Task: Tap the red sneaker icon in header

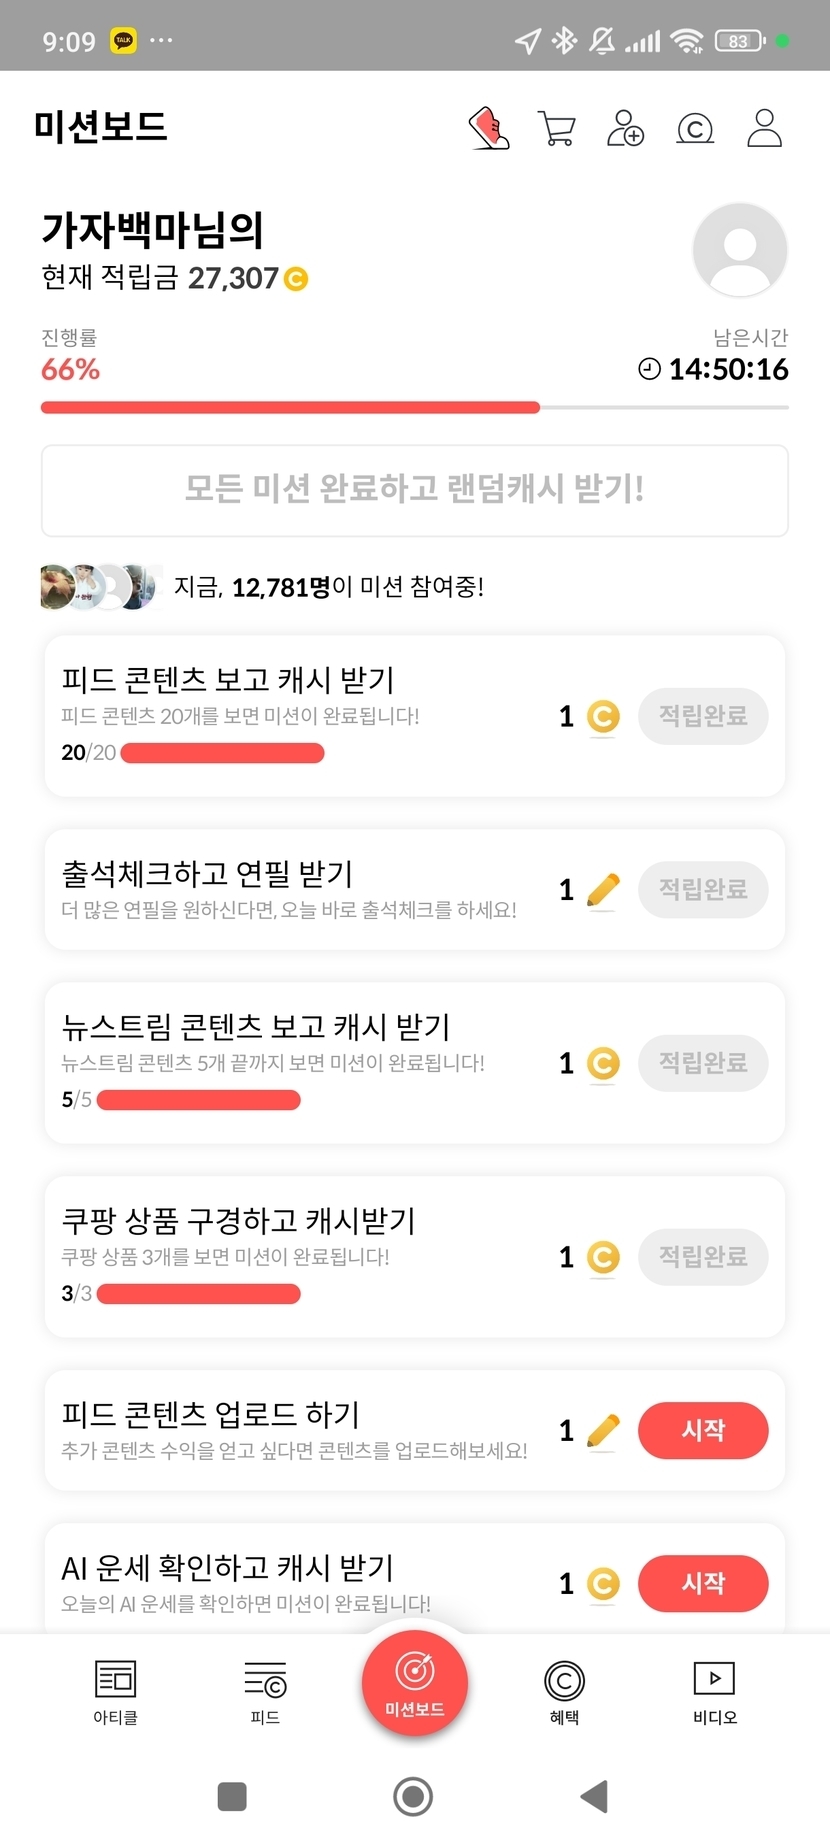Action: pos(489,129)
